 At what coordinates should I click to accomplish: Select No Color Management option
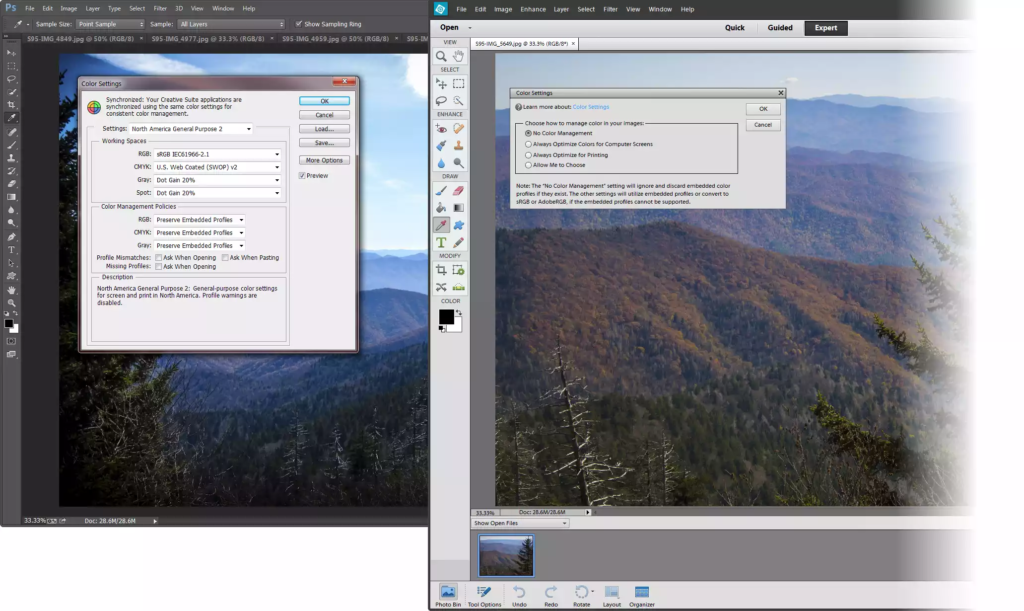pos(528,133)
